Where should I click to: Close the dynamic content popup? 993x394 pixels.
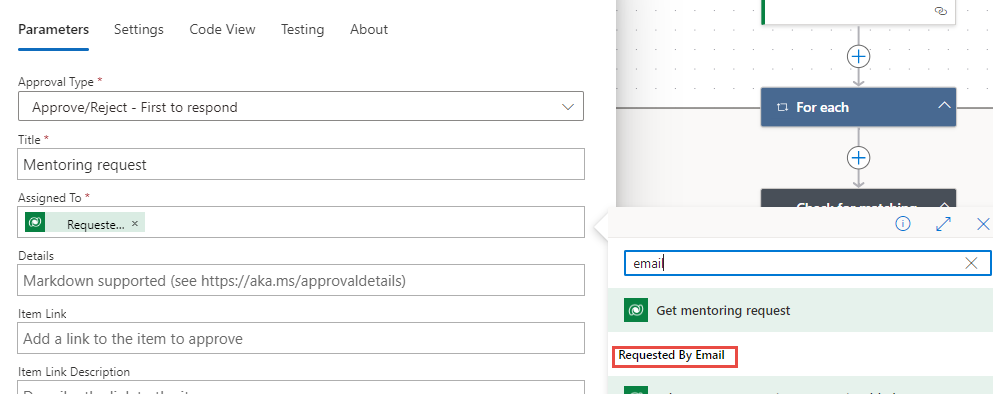pos(983,224)
